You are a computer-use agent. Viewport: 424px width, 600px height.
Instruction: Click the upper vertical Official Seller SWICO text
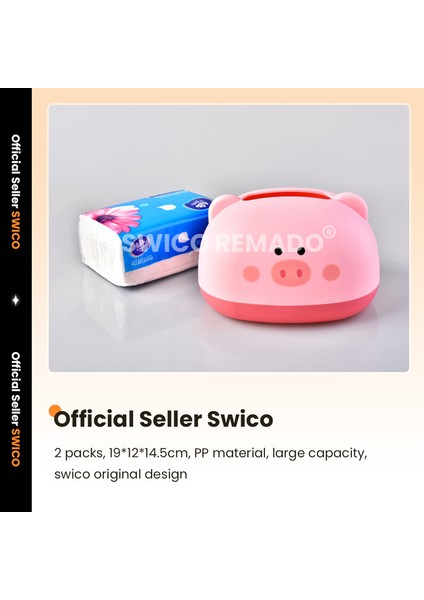(16, 192)
